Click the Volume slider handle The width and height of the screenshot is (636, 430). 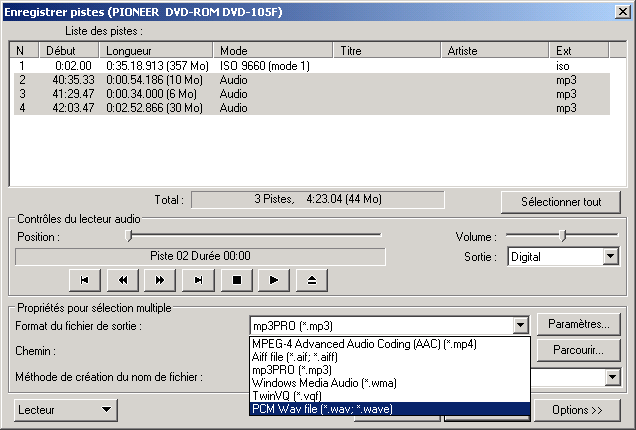563,235
